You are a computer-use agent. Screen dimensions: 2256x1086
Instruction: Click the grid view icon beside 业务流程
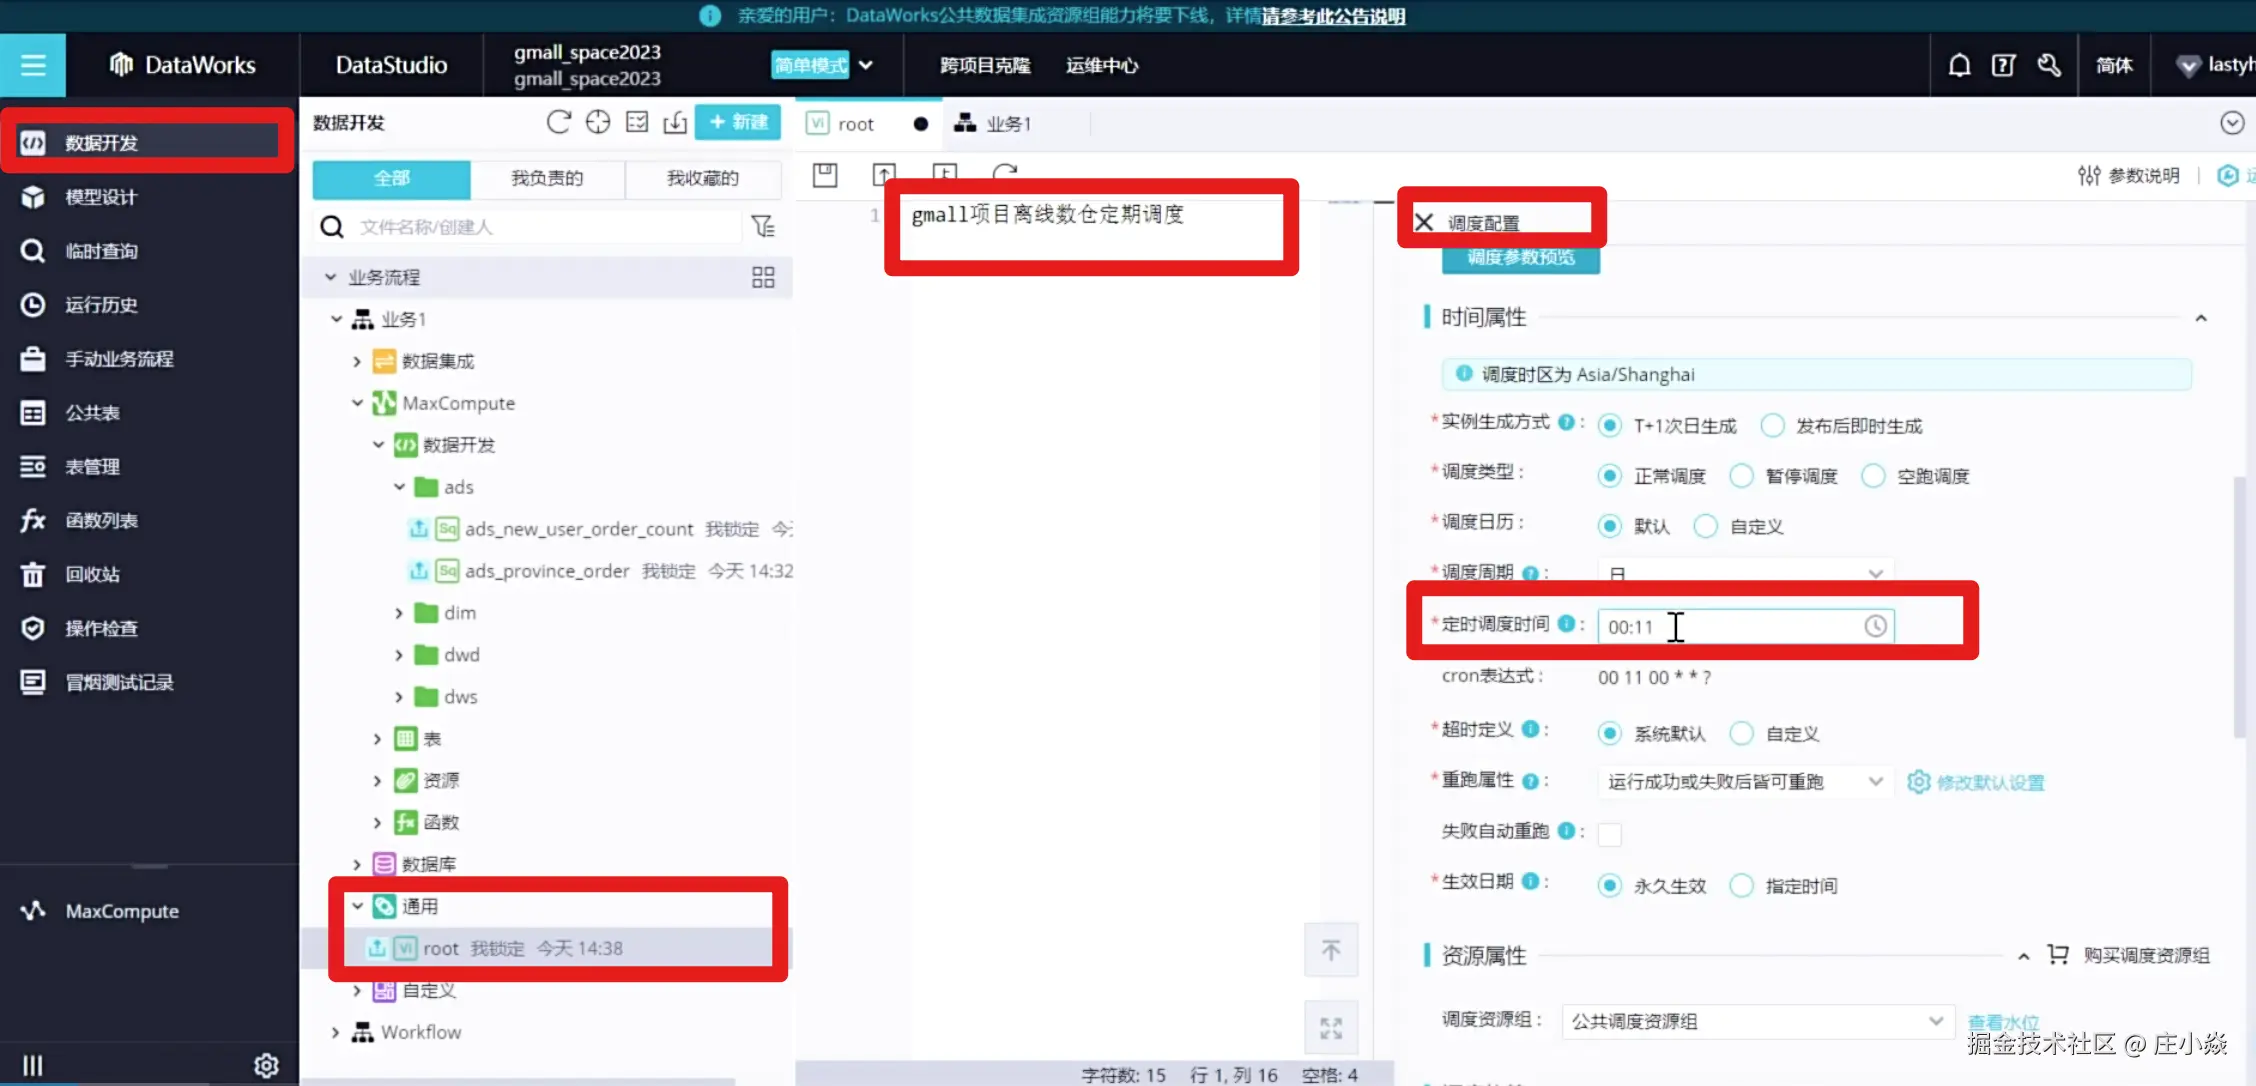[763, 277]
